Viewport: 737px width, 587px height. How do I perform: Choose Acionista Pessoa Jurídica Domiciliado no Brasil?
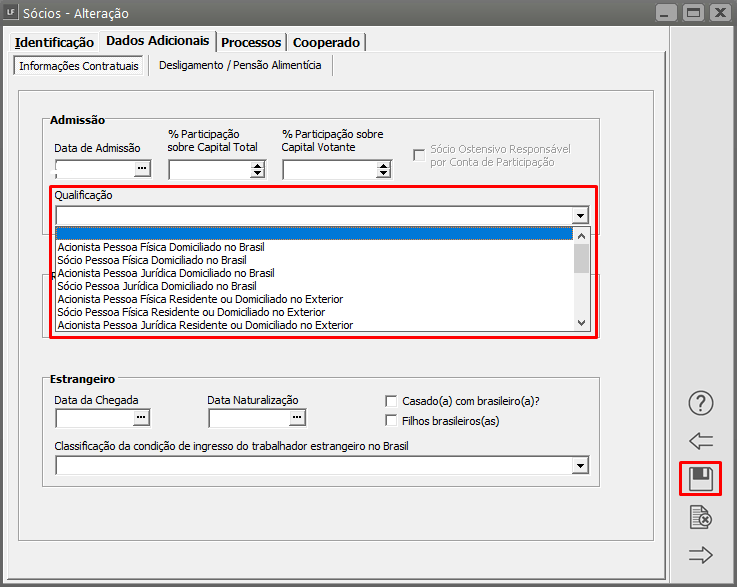tap(165, 272)
